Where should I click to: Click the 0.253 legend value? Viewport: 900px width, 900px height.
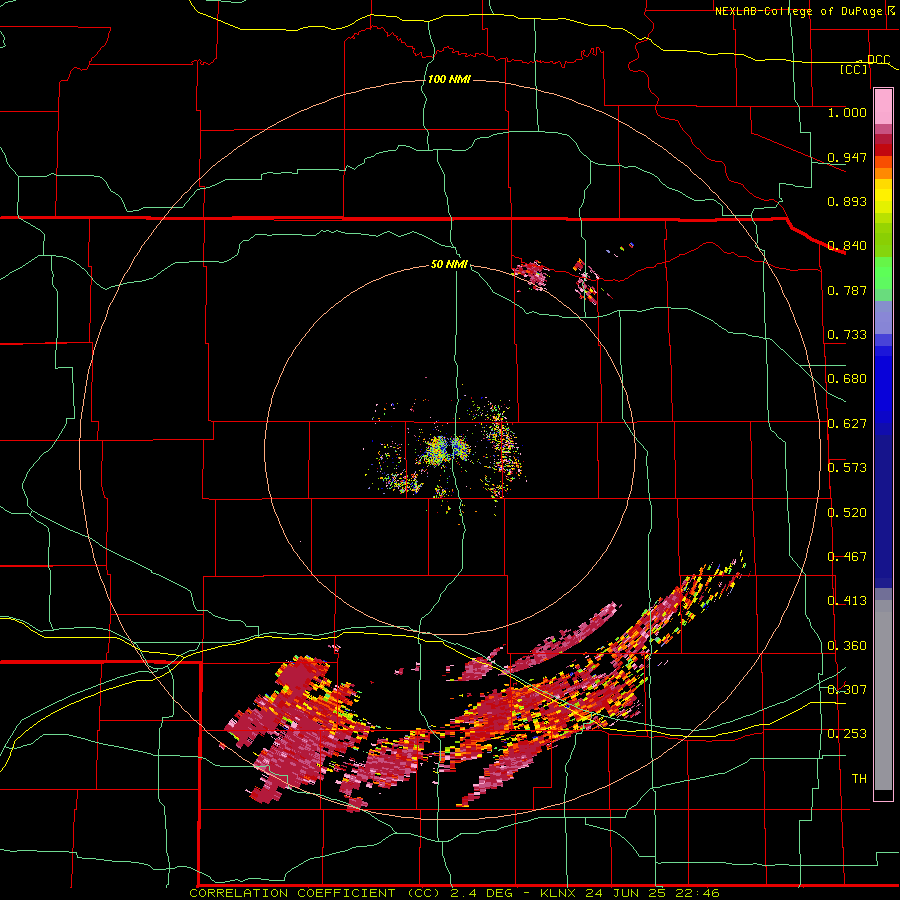(847, 734)
